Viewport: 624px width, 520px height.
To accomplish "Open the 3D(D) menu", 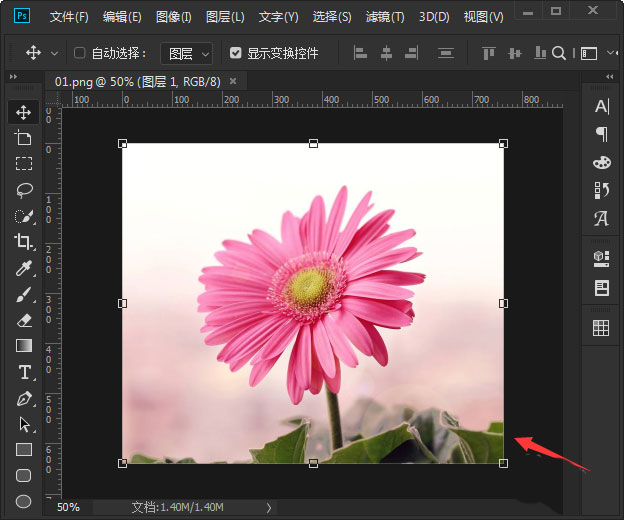I will pos(434,17).
